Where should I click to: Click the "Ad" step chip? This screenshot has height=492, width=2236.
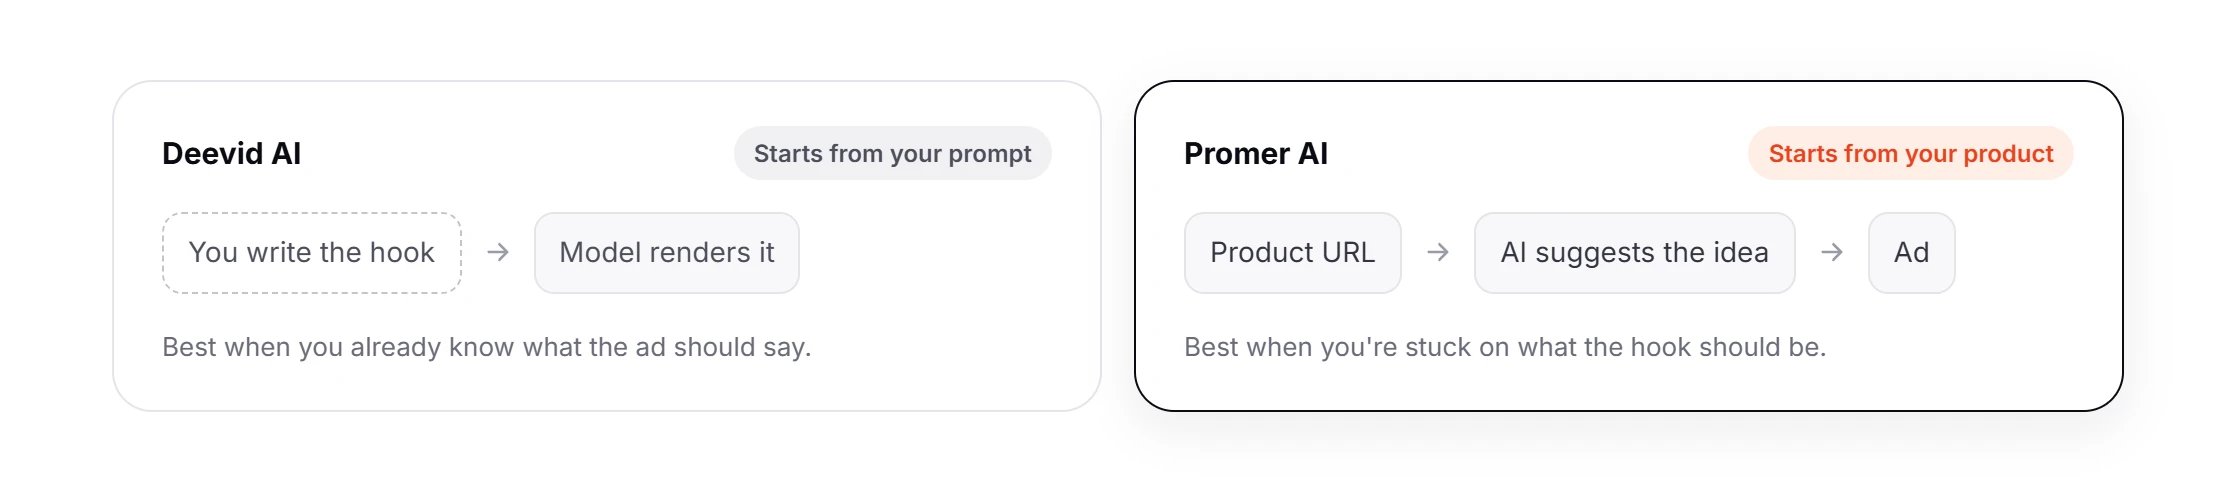(x=1912, y=253)
